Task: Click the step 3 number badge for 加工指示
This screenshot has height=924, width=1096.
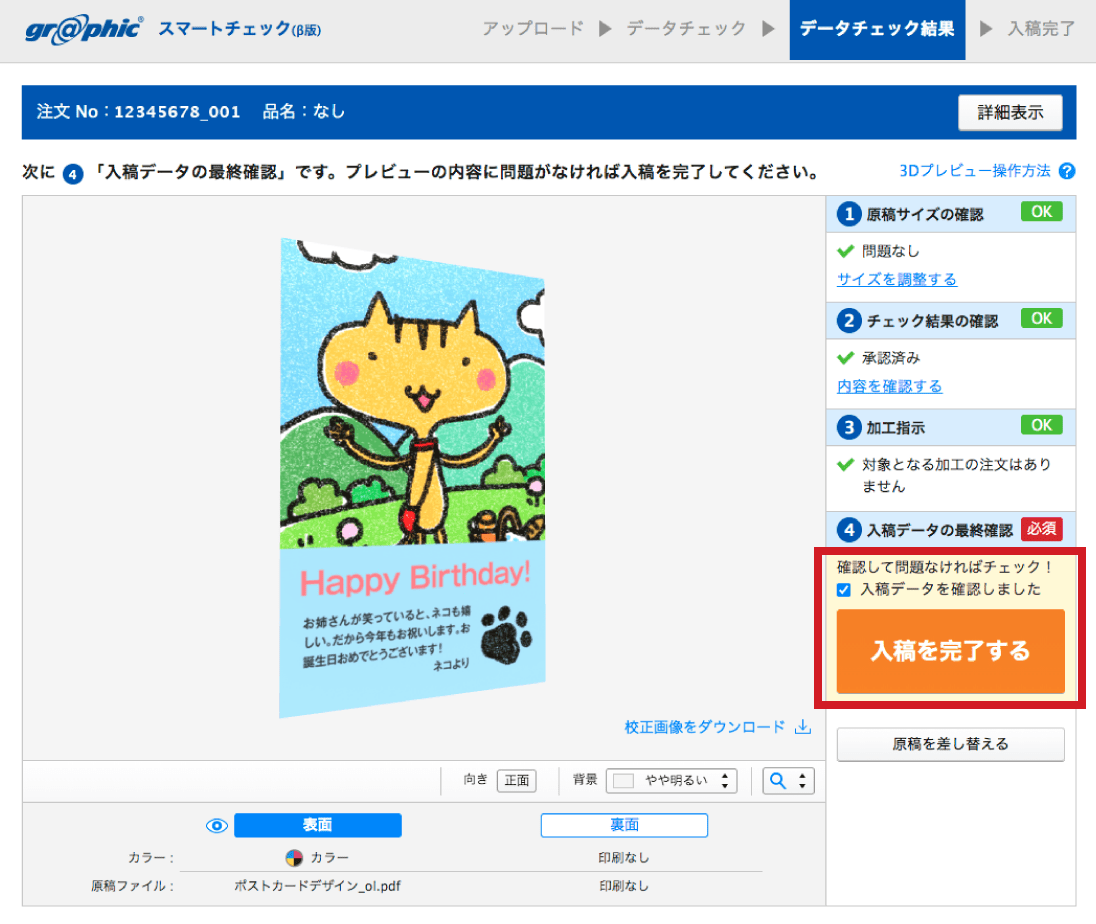Action: [849, 427]
